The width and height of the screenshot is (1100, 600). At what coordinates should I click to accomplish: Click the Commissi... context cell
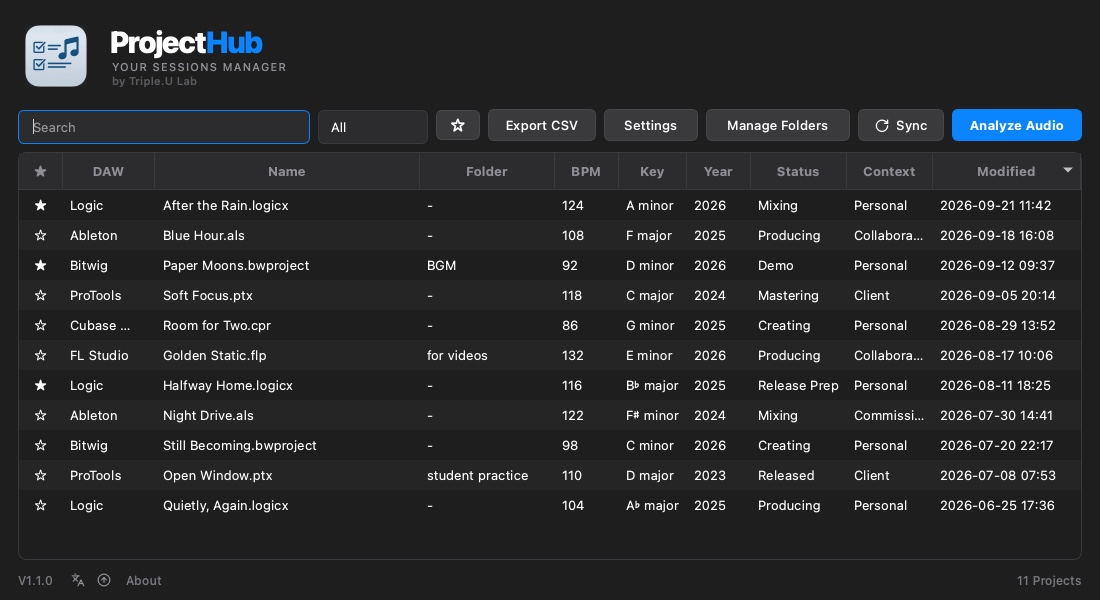pos(889,415)
